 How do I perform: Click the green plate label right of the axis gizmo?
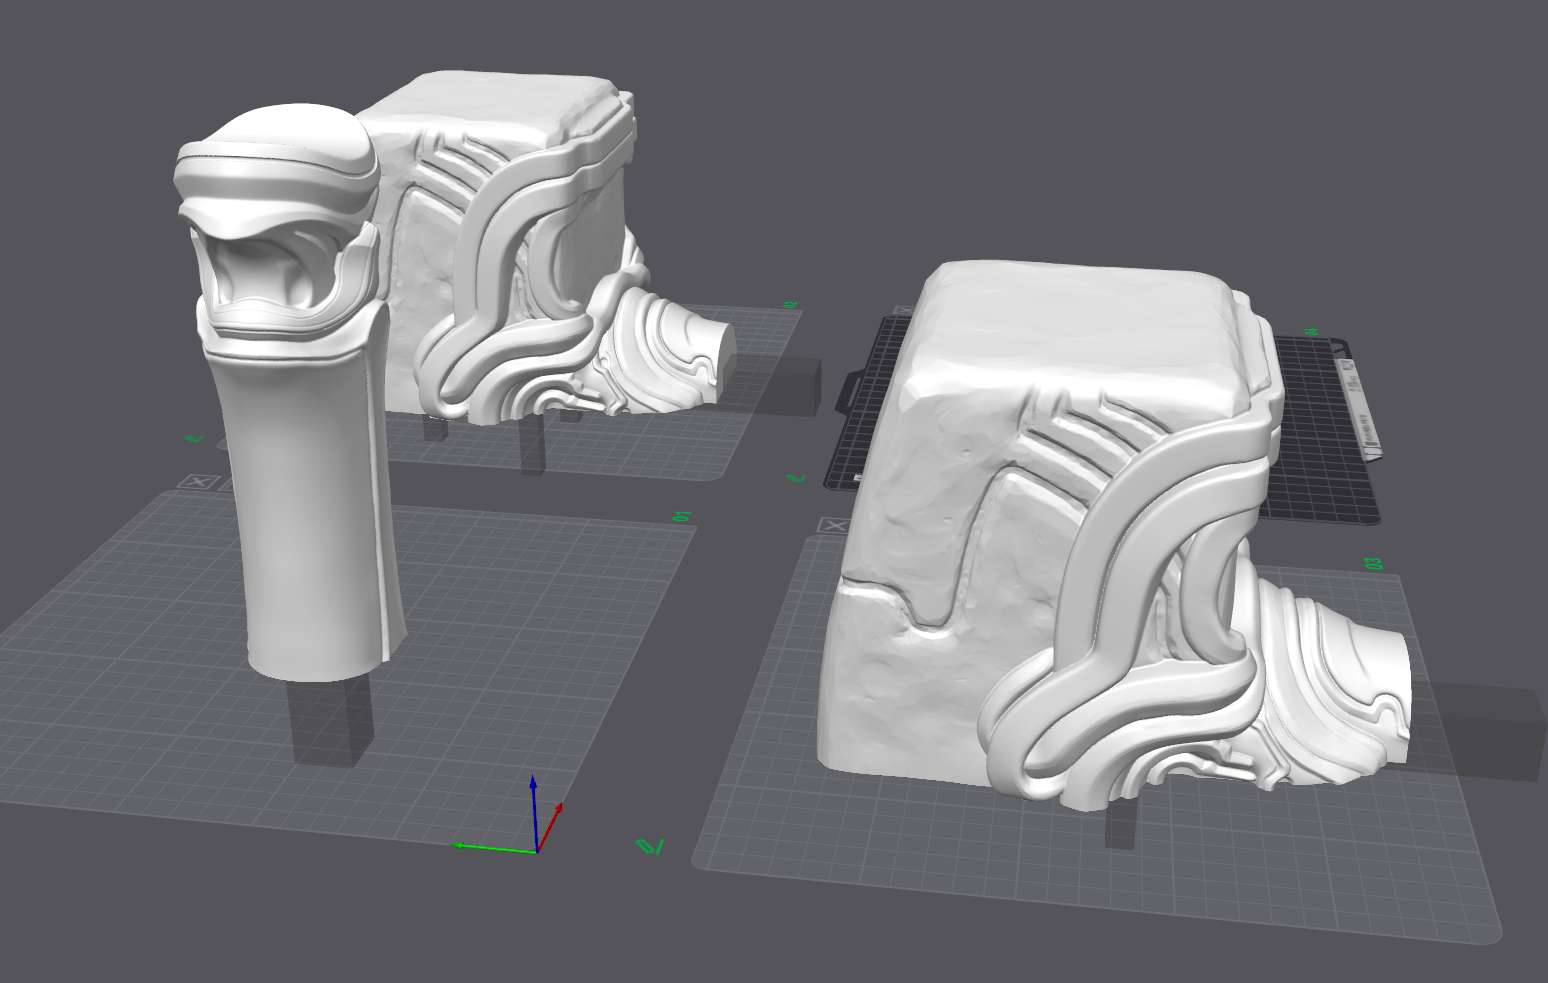click(650, 846)
